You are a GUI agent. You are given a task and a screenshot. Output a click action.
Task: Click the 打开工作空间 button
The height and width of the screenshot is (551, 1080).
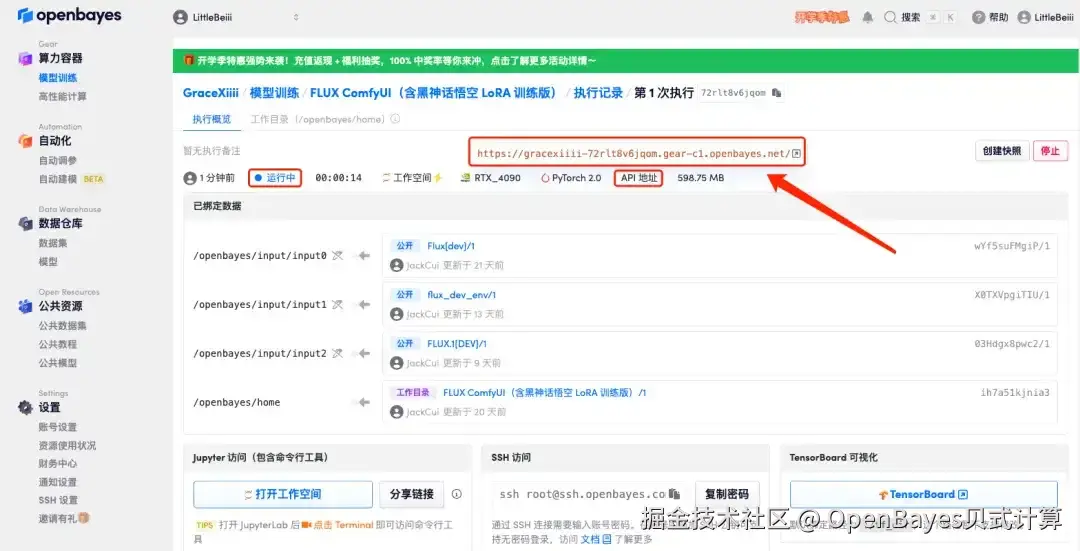(282, 494)
